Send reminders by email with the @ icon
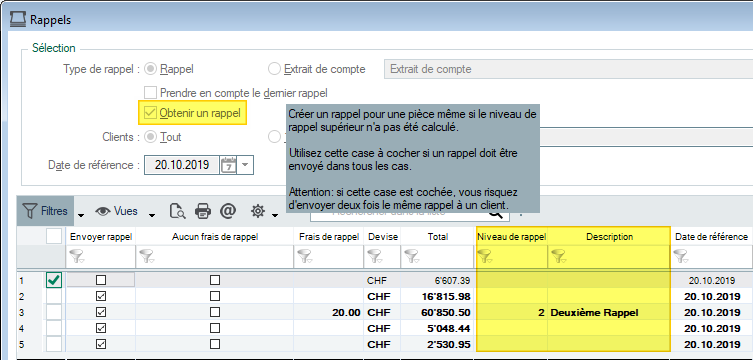Viewport: 753px width, 360px height. pos(228,211)
